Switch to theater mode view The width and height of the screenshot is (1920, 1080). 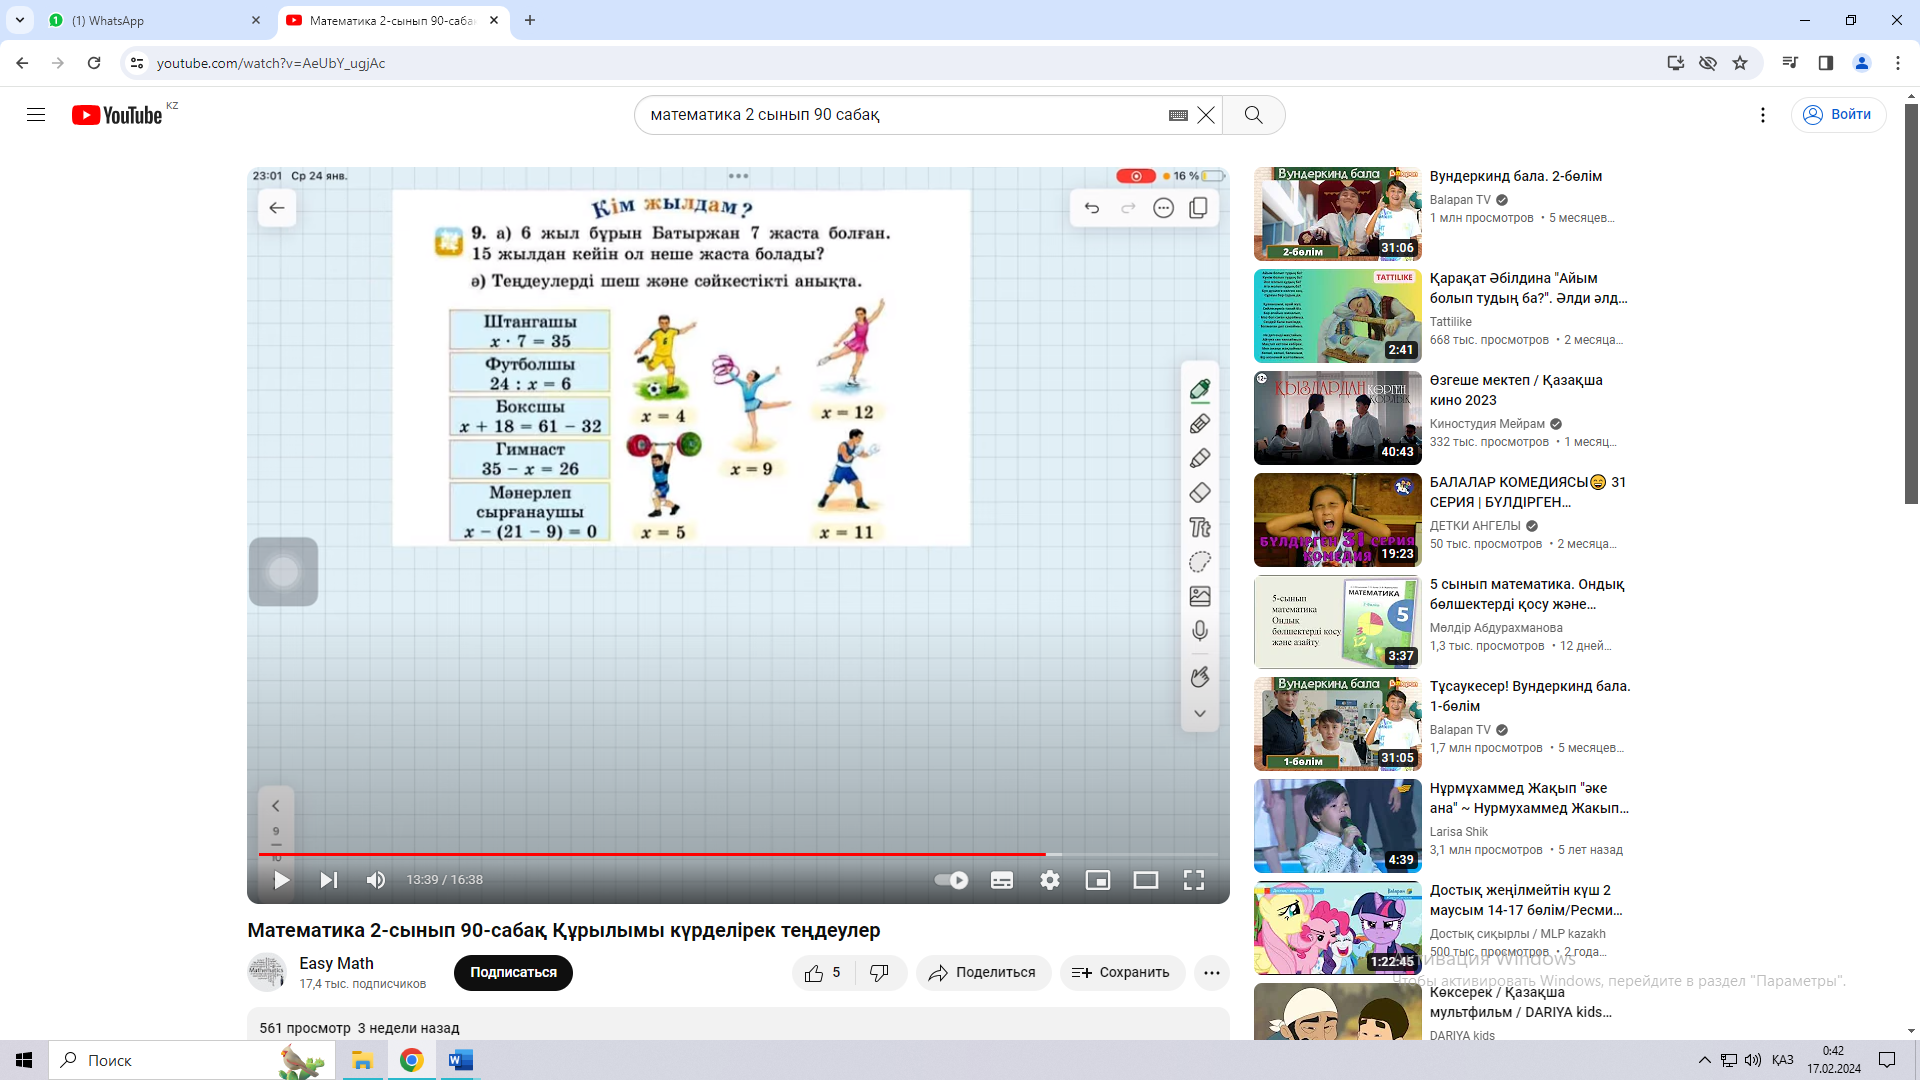[x=1145, y=880]
